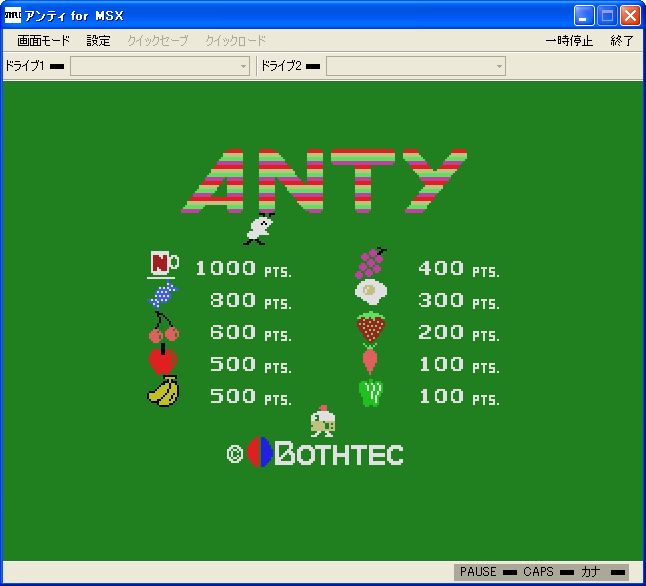Pause emulation with 一時停止

(x=569, y=40)
